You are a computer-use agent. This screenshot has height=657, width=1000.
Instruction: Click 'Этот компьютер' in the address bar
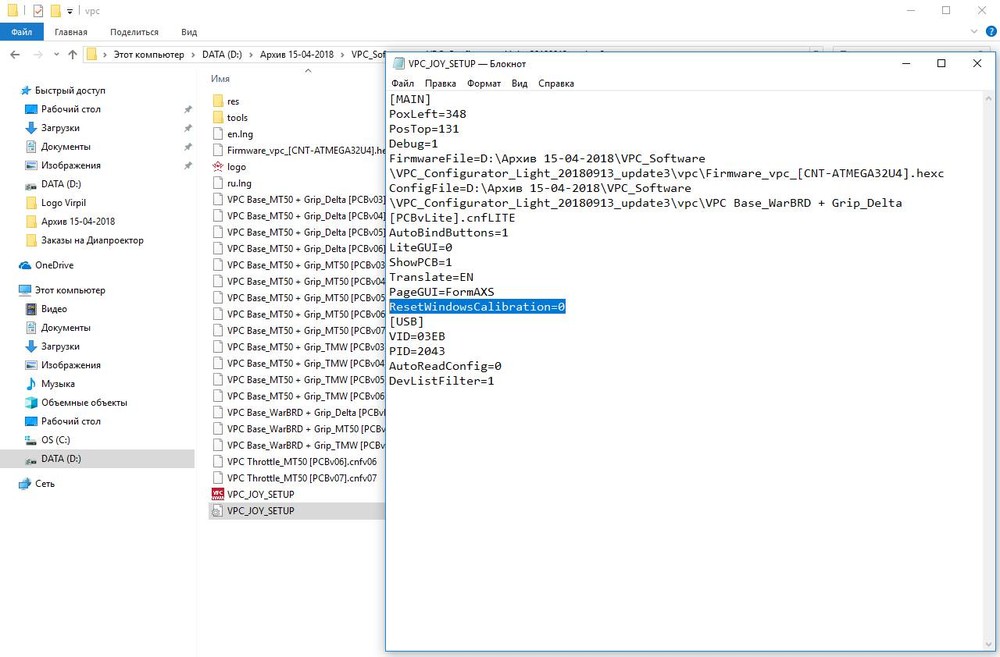point(149,55)
